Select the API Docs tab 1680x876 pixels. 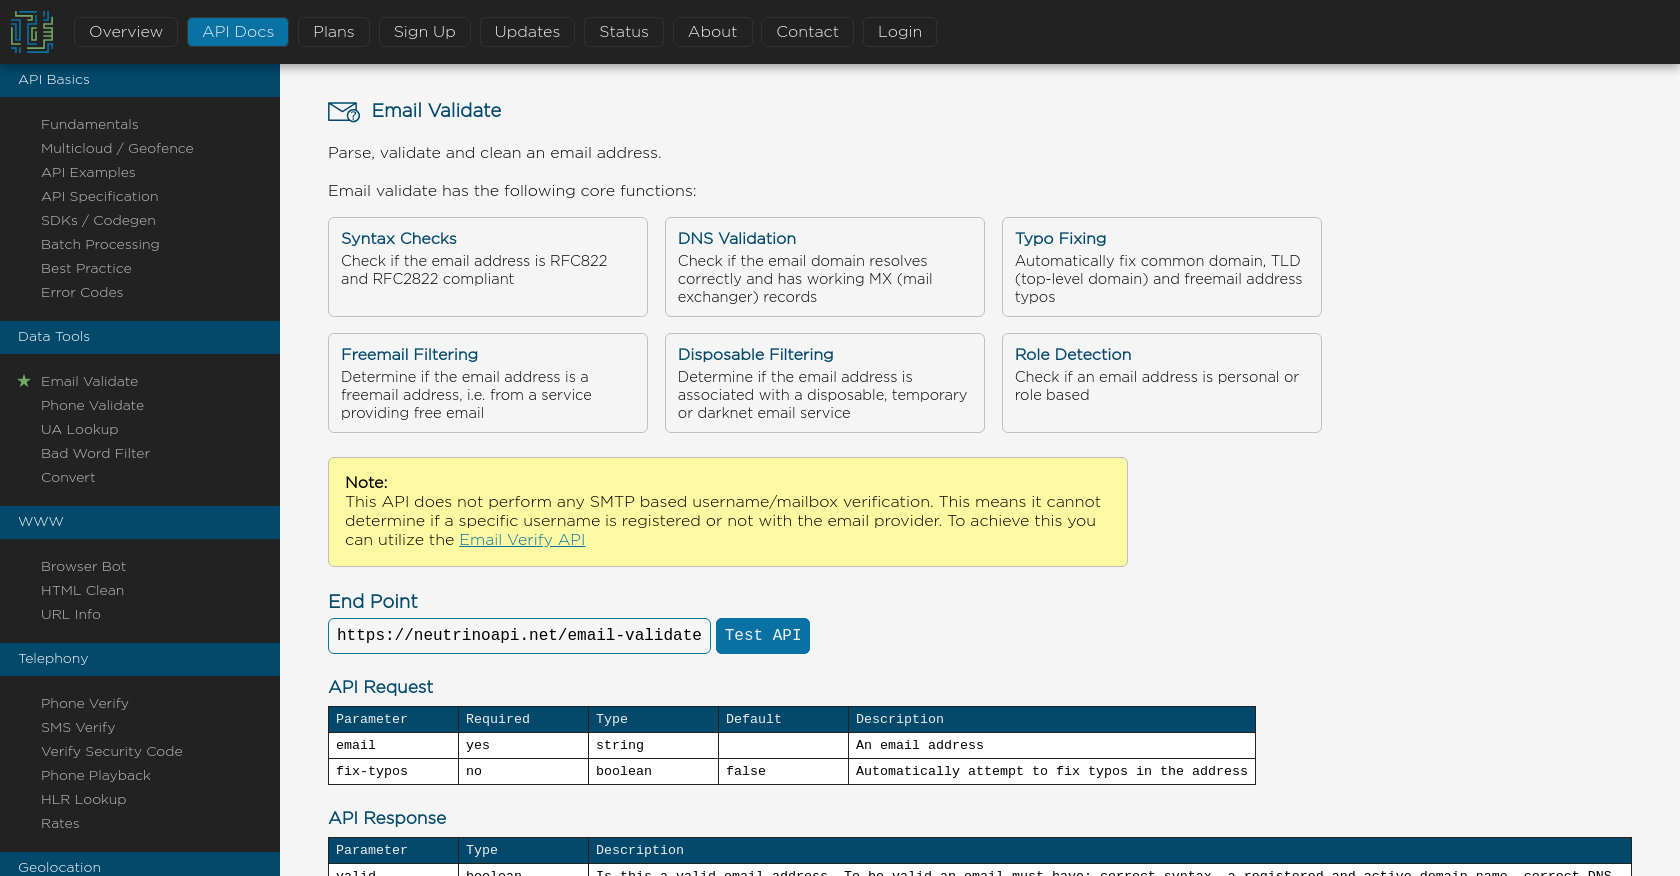[238, 32]
